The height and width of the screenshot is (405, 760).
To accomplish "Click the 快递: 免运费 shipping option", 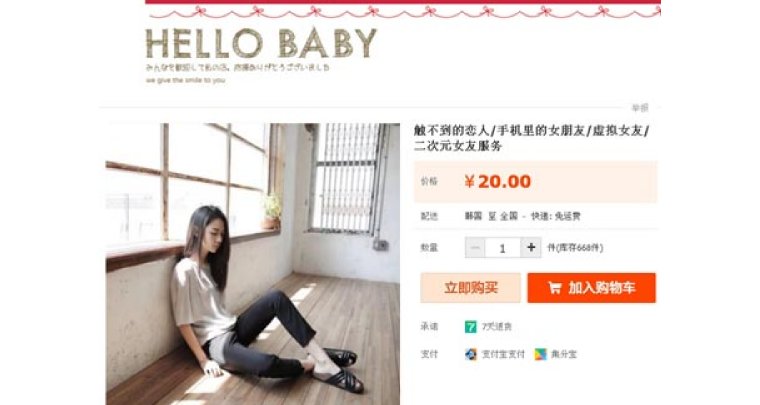I will [x=555, y=216].
